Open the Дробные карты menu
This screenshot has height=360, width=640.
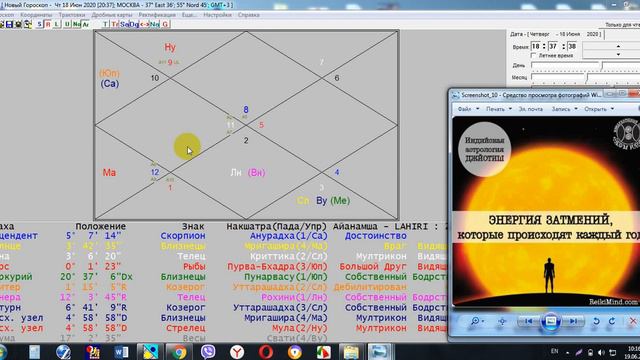point(112,15)
